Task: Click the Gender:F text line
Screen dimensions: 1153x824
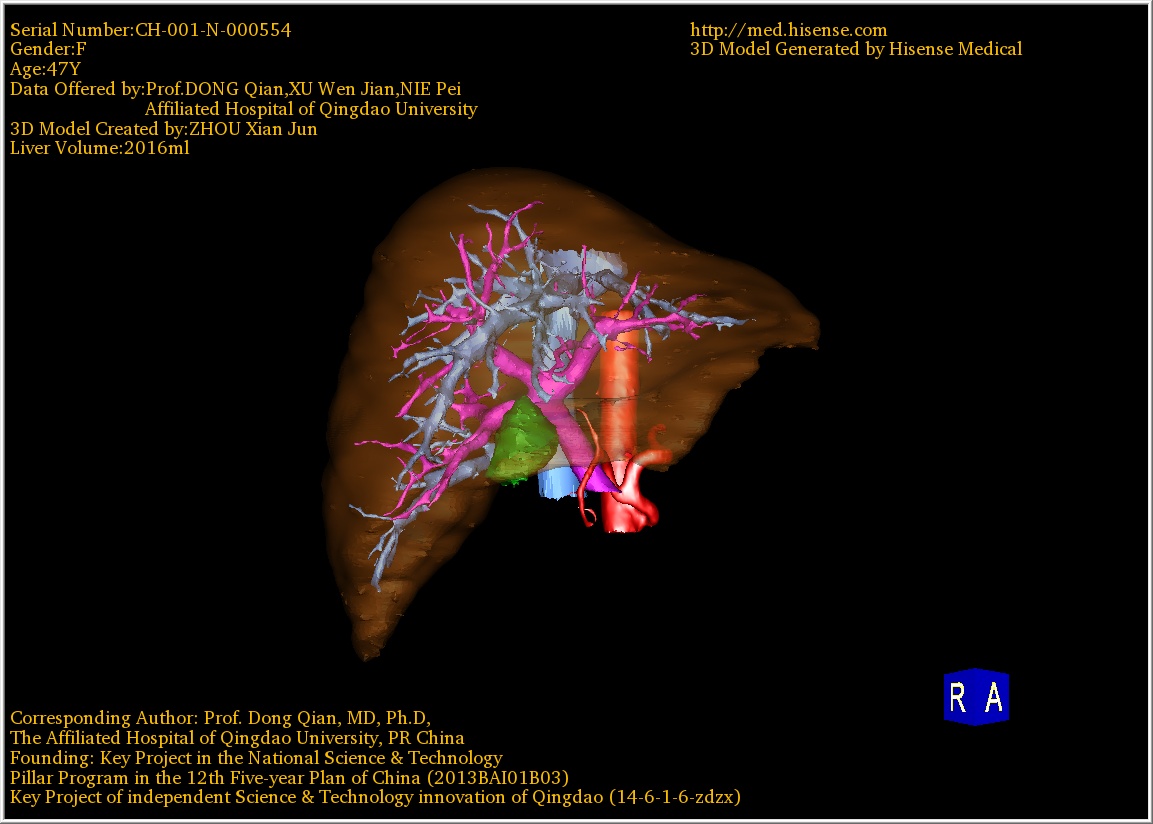Action: tap(48, 49)
